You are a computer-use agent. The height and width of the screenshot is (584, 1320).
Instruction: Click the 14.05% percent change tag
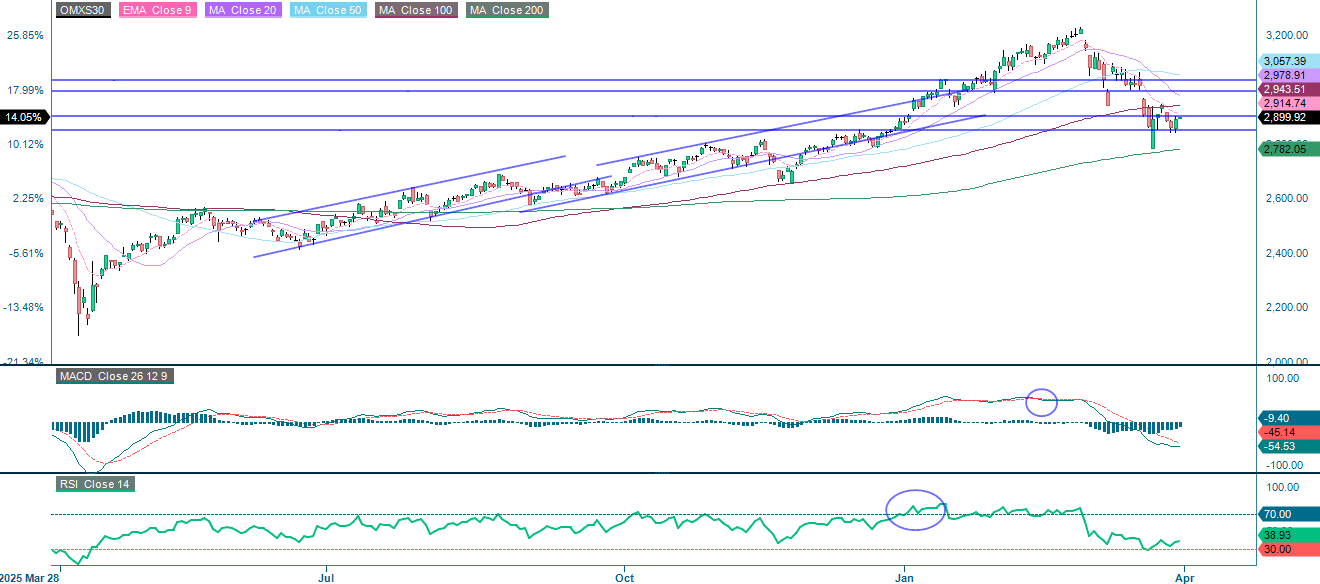click(x=24, y=117)
